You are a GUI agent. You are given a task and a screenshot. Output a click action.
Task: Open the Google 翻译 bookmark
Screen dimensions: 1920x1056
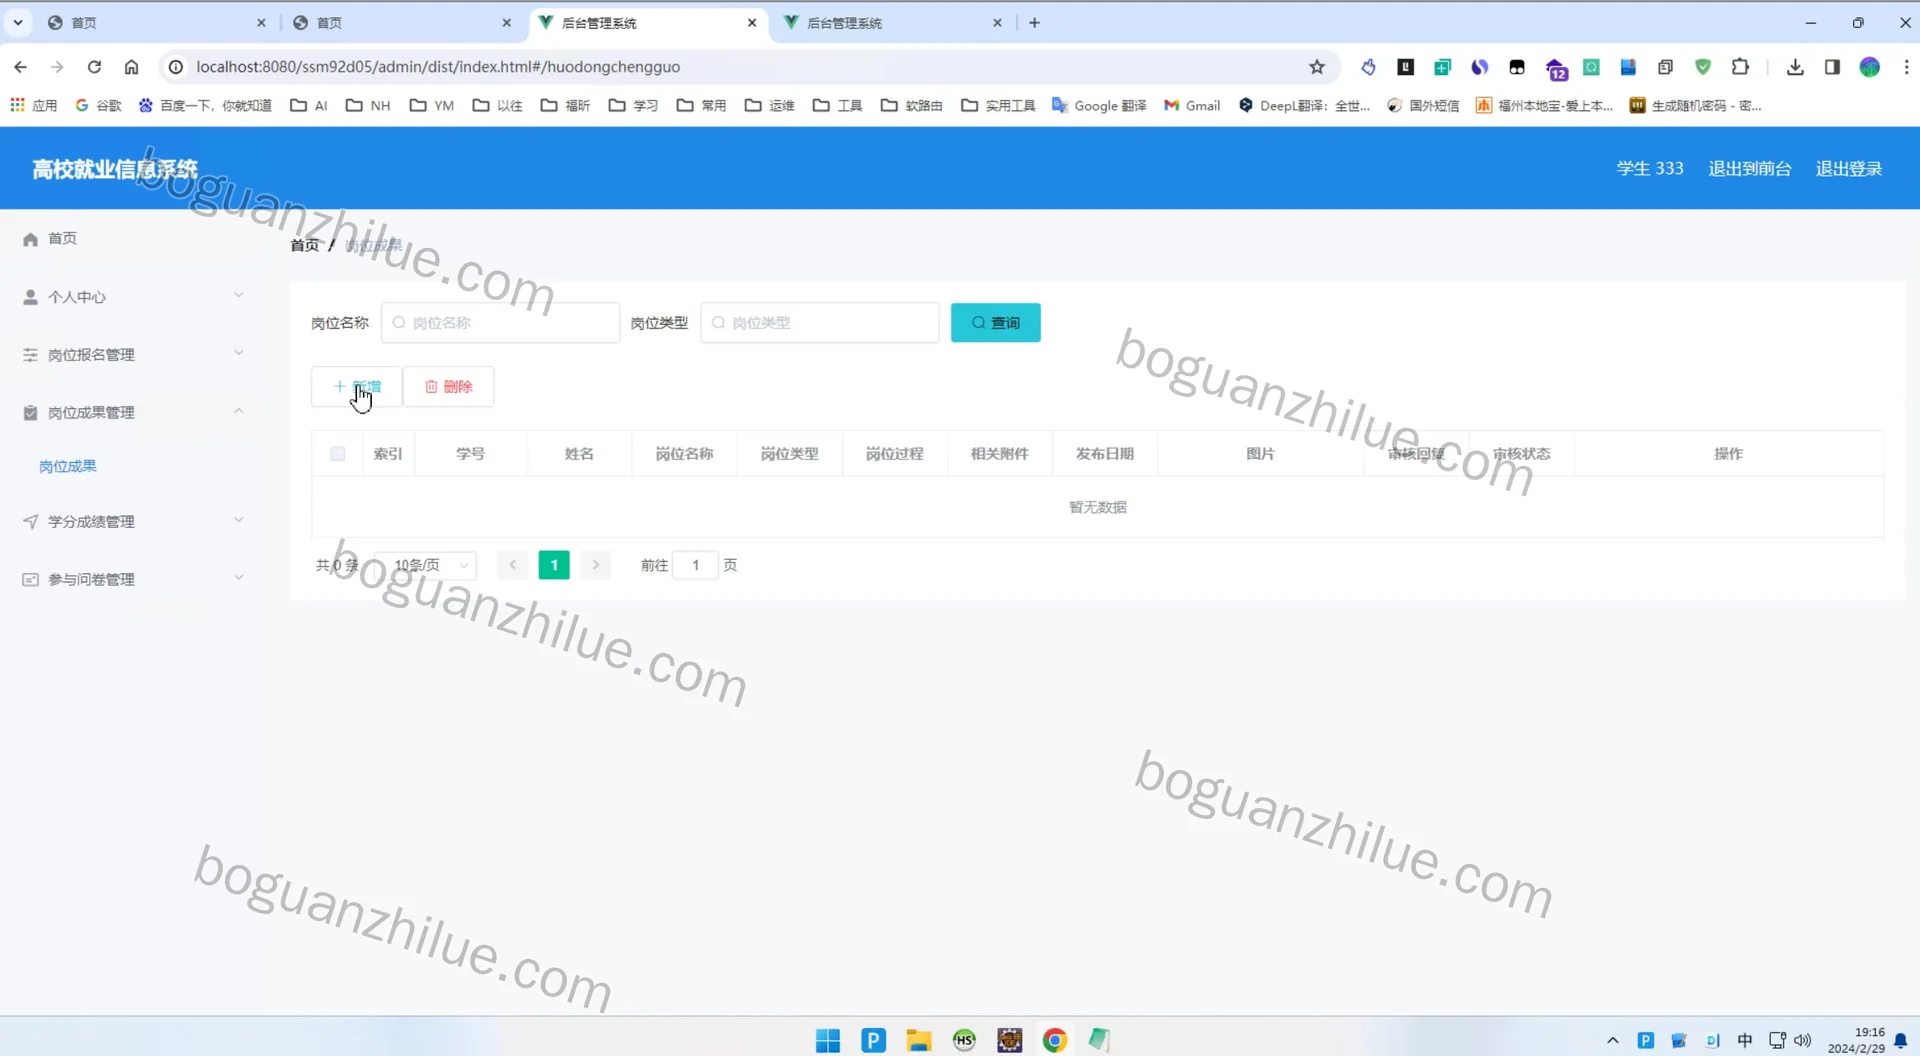[x=1099, y=105]
